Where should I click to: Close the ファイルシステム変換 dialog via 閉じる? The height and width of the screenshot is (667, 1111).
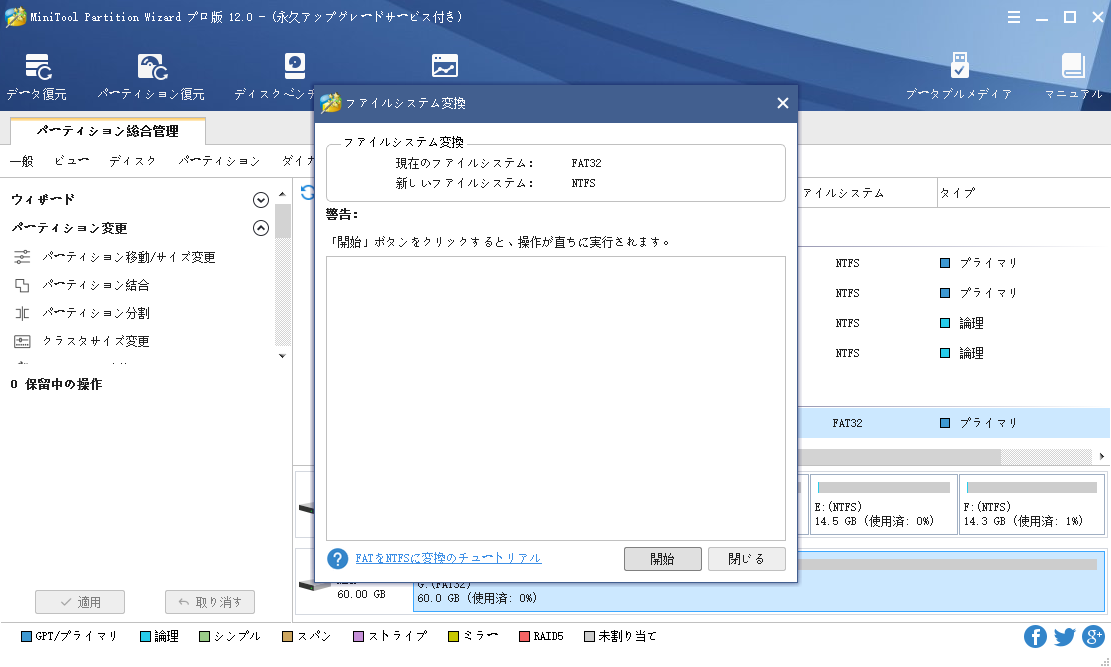(746, 559)
